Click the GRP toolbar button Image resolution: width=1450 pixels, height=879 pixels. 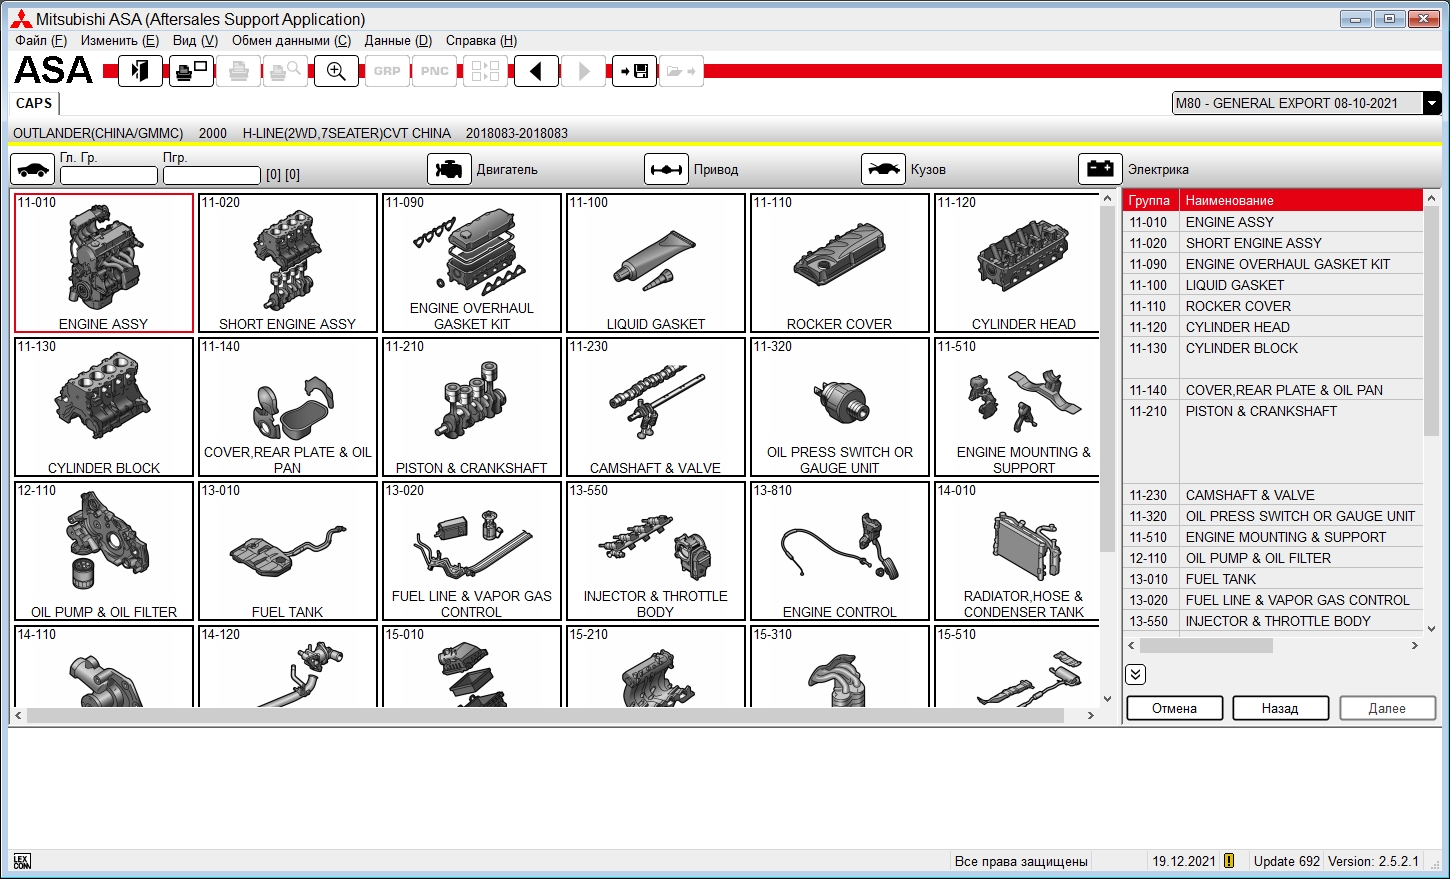click(387, 71)
